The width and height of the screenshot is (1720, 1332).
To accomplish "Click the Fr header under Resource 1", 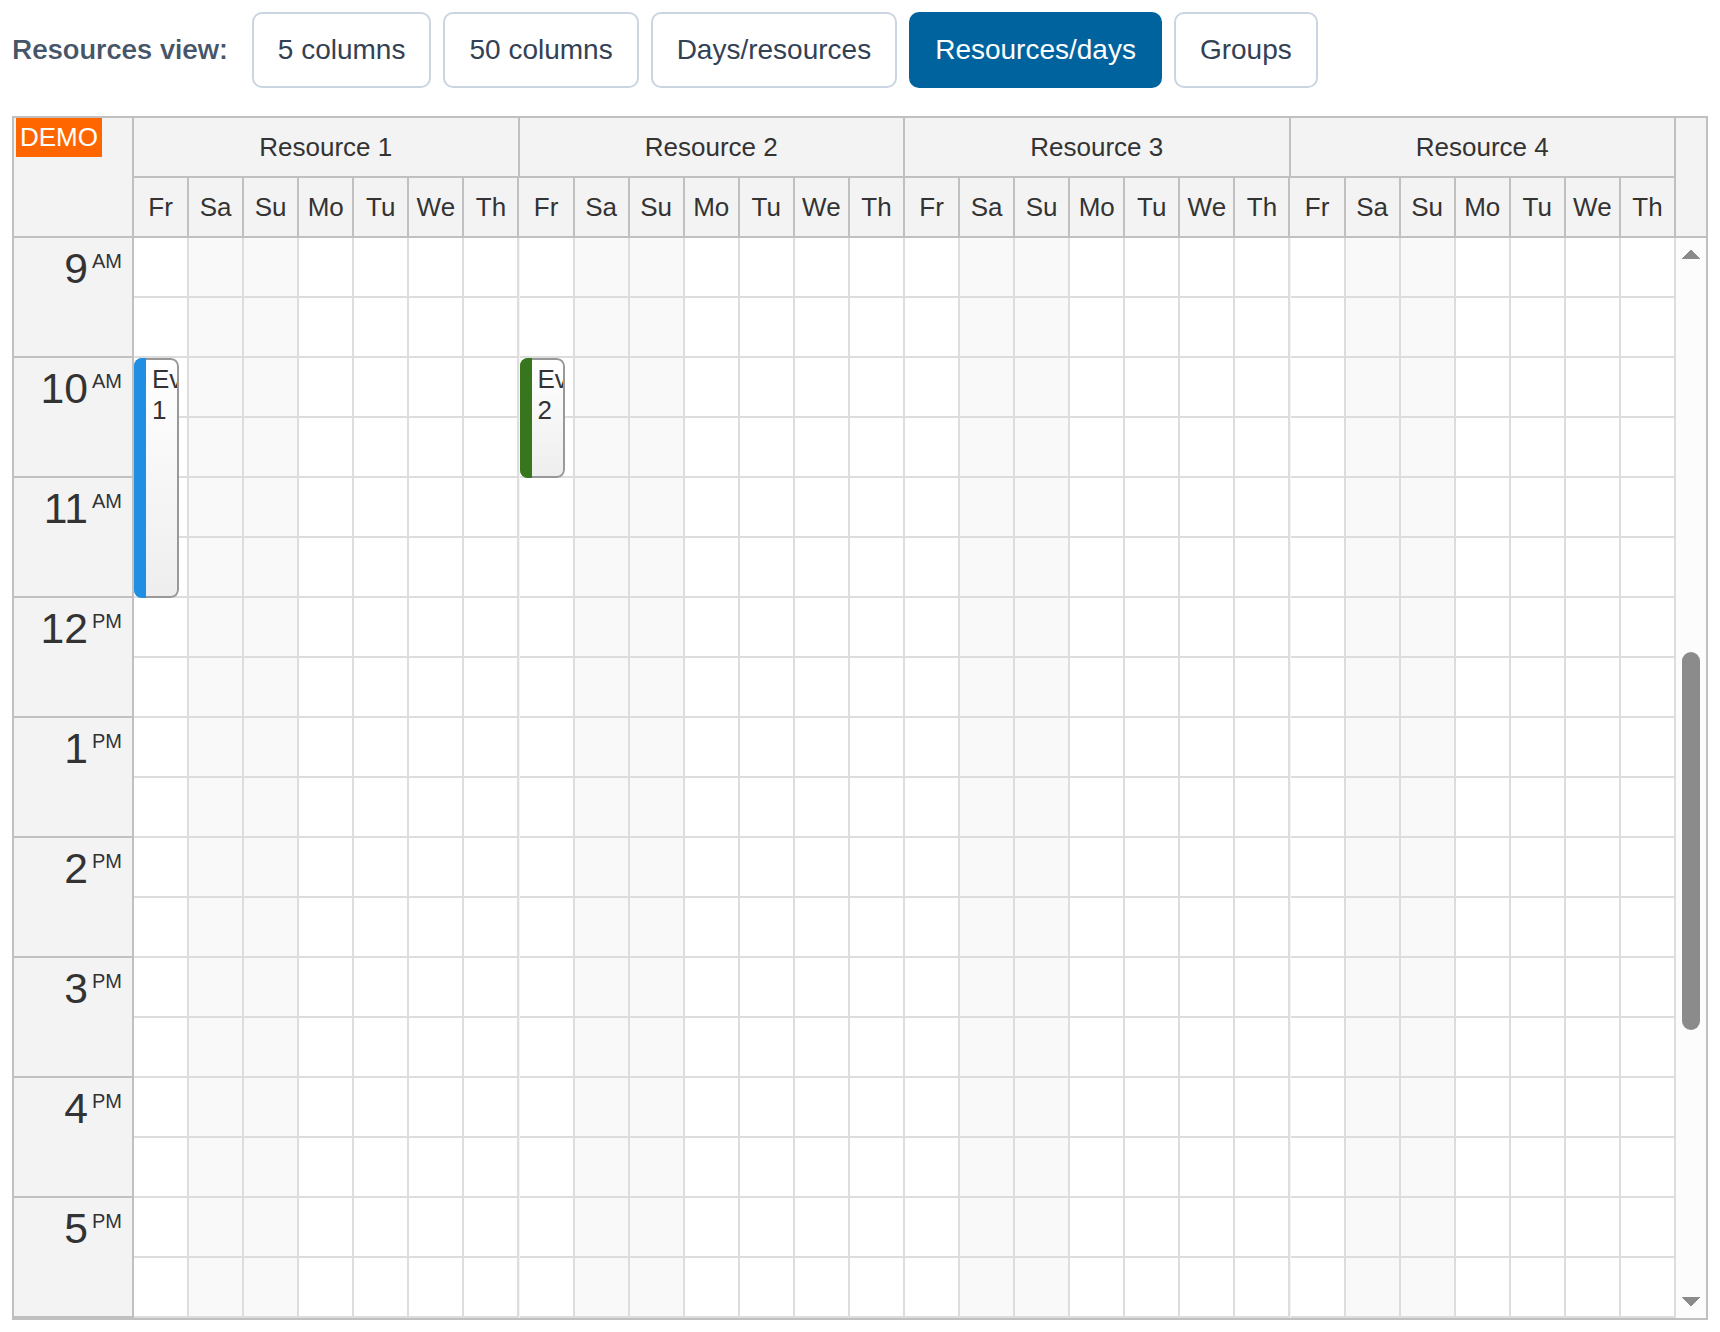I will 161,207.
